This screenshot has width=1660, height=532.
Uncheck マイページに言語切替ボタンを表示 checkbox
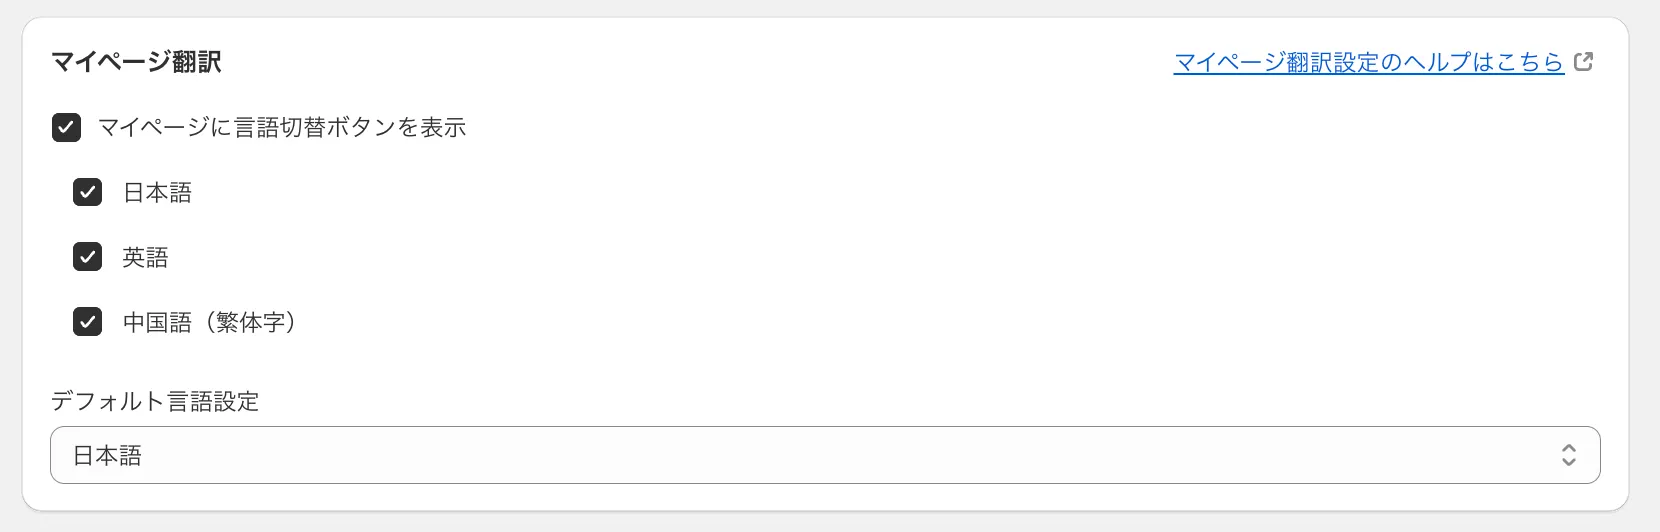coord(66,127)
